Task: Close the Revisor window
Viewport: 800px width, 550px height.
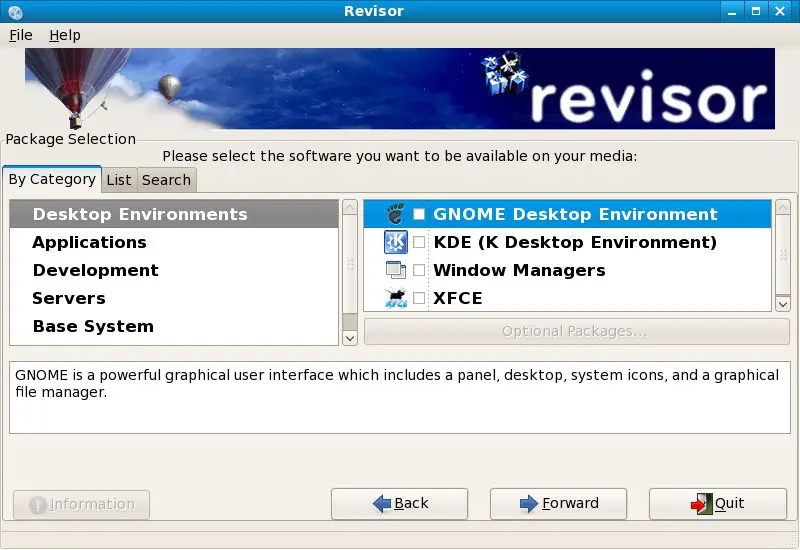Action: tap(780, 11)
